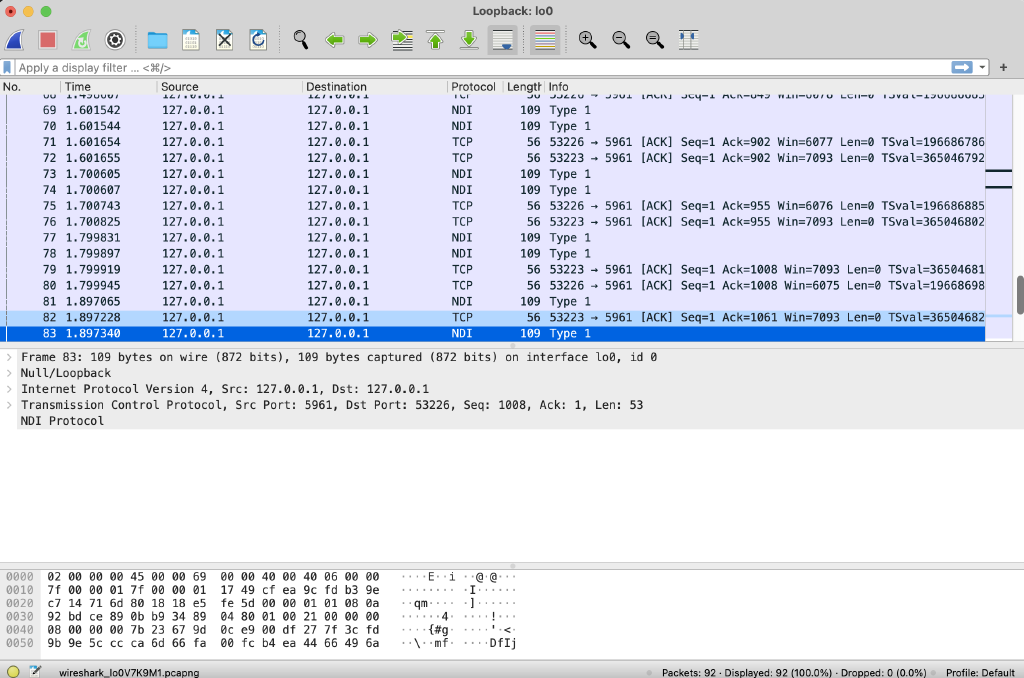Open the Loopback lo0 title bar menu
1024x678 pixels.
[x=512, y=10]
